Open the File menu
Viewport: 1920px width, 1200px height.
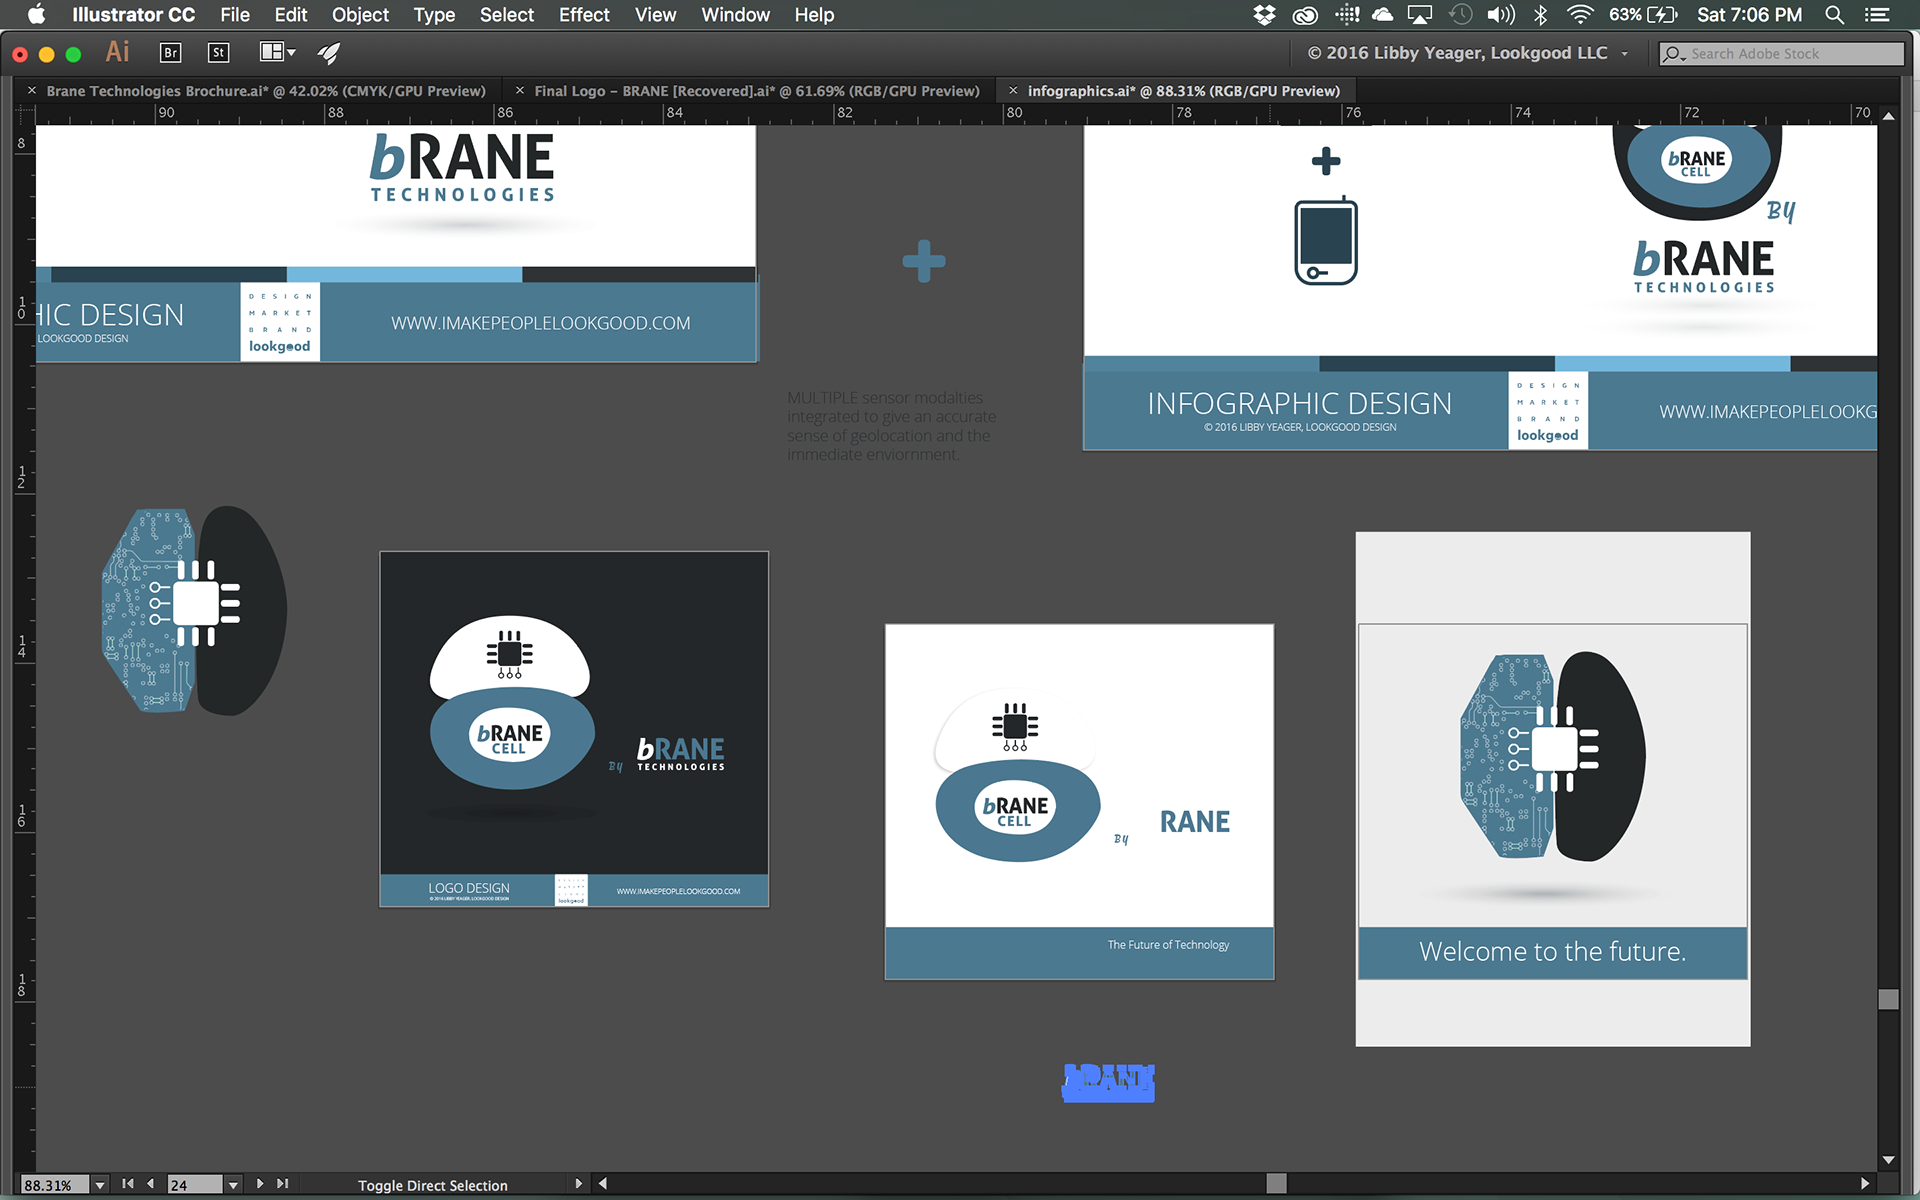[235, 14]
